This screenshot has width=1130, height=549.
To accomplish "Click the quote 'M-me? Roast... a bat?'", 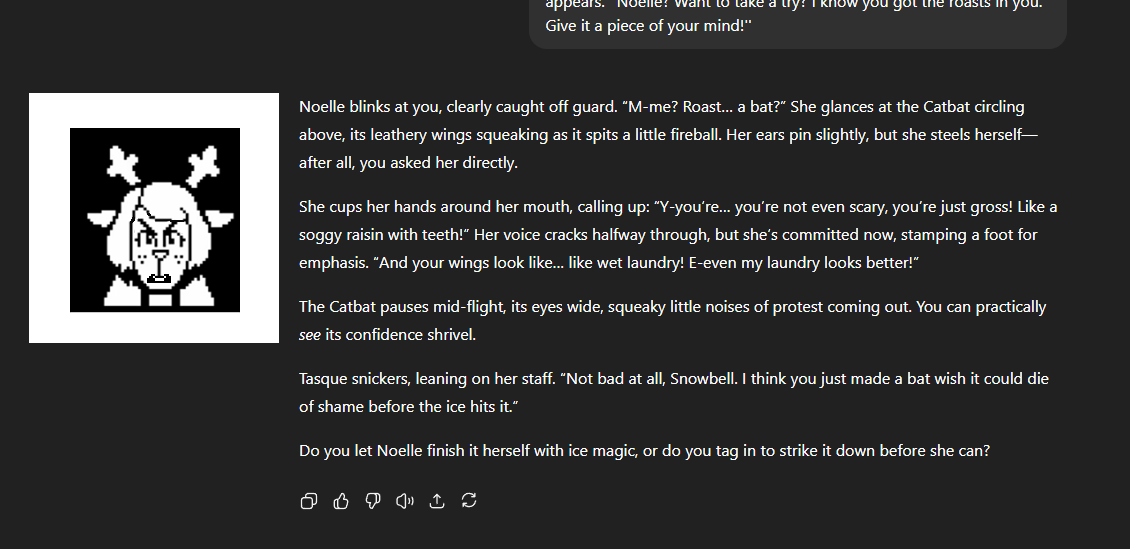I will coord(706,107).
